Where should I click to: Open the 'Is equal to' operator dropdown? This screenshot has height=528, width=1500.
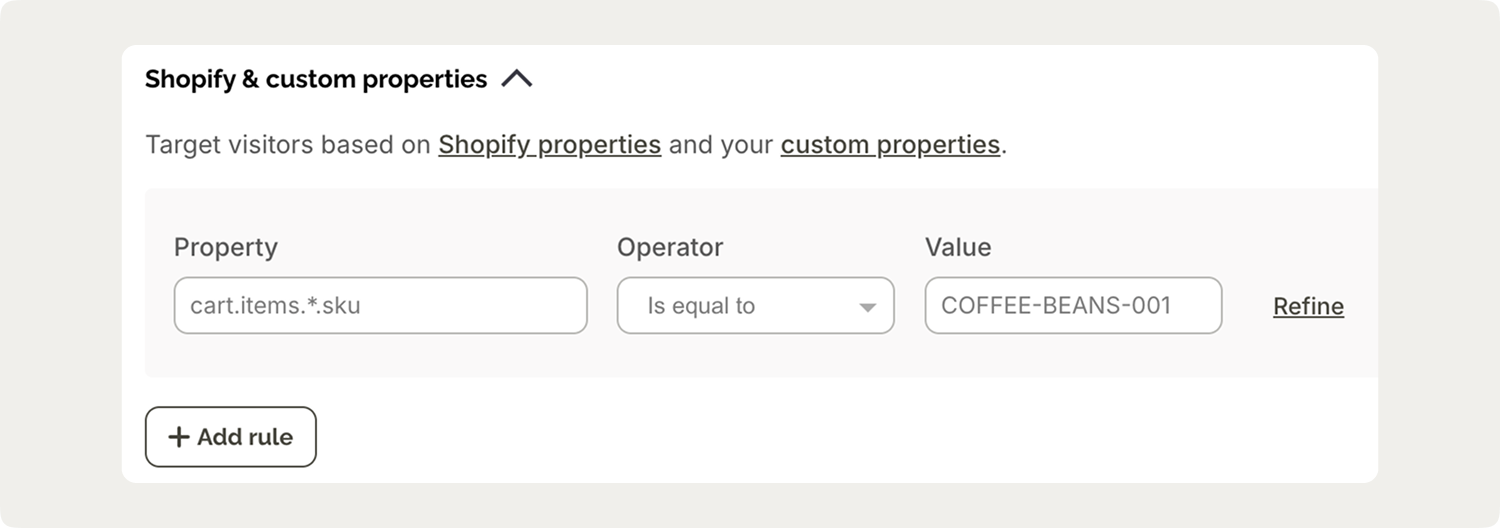[x=755, y=306]
